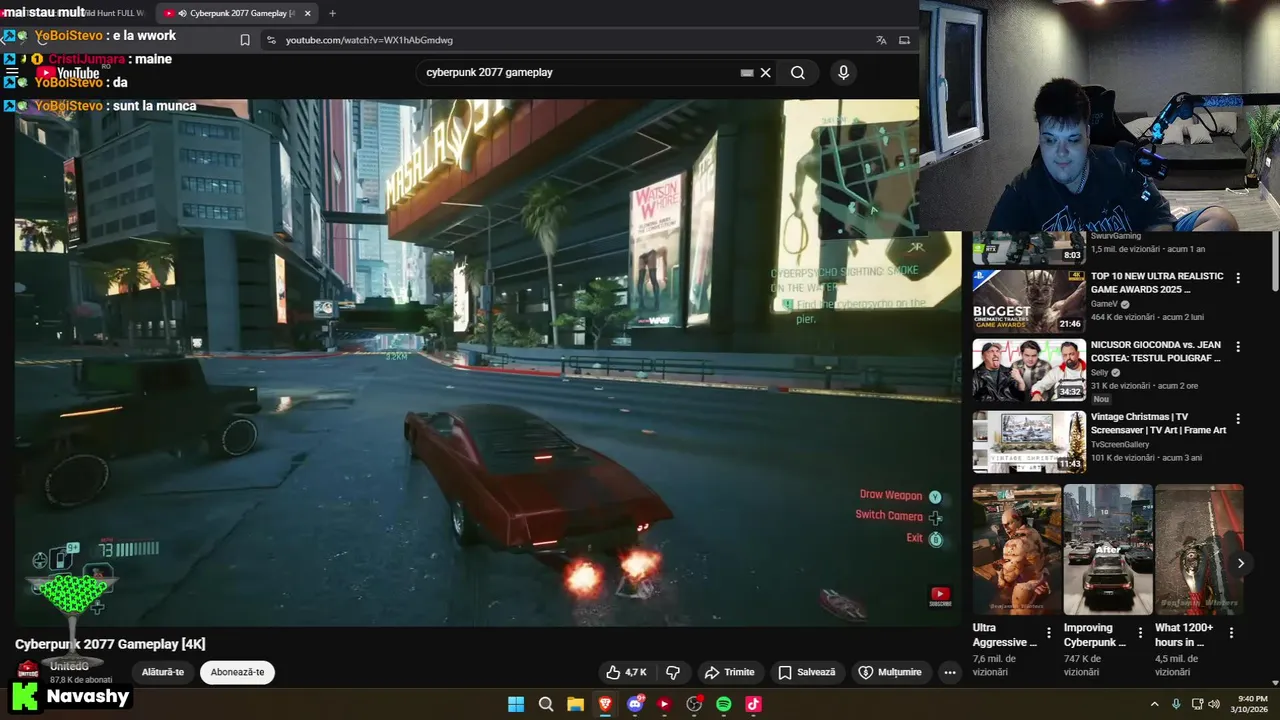
Task: Open the OBS Studio taskbar icon
Action: tap(694, 704)
